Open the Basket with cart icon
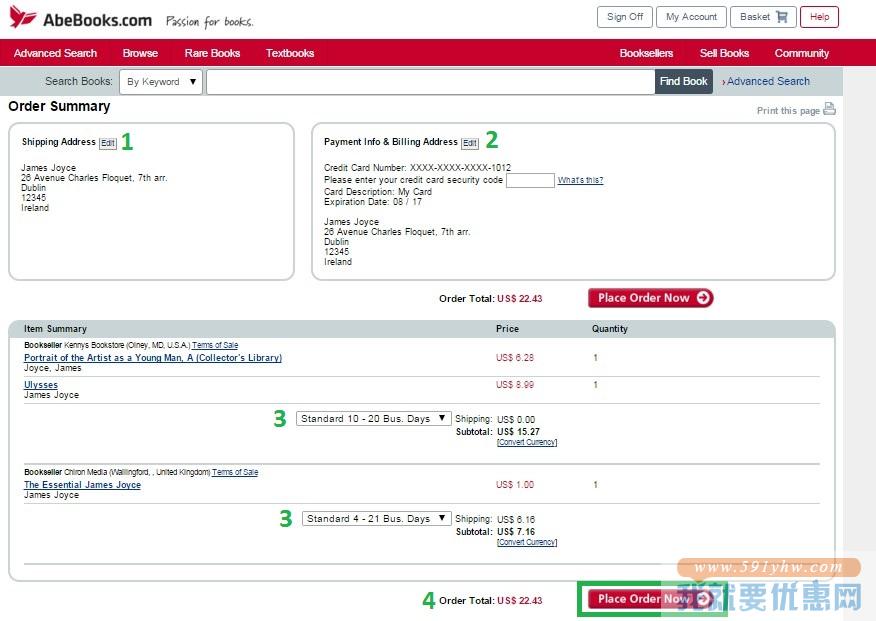This screenshot has width=876, height=621. pos(763,17)
